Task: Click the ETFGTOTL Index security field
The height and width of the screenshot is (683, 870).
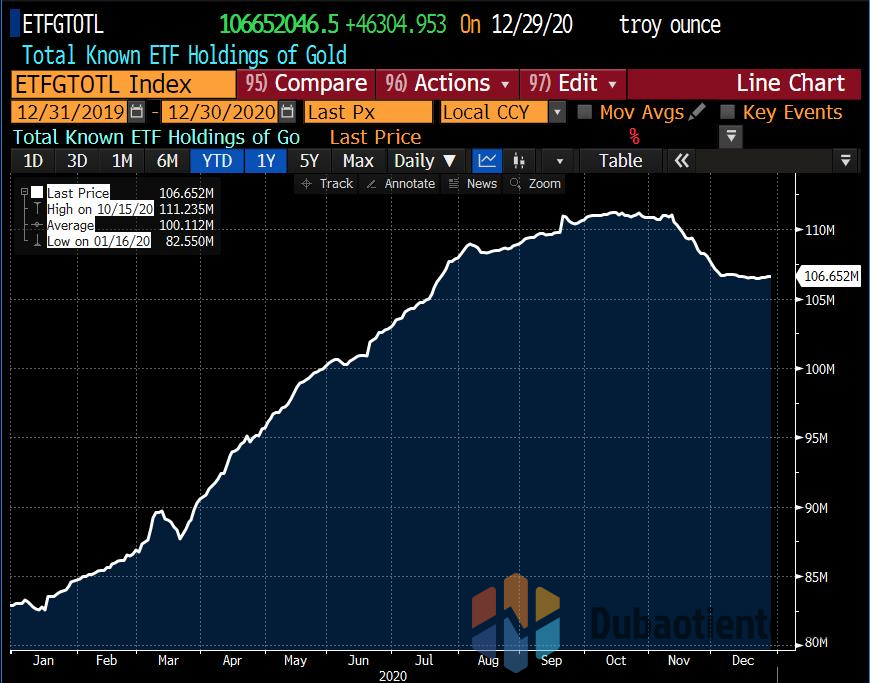Action: pyautogui.click(x=123, y=84)
